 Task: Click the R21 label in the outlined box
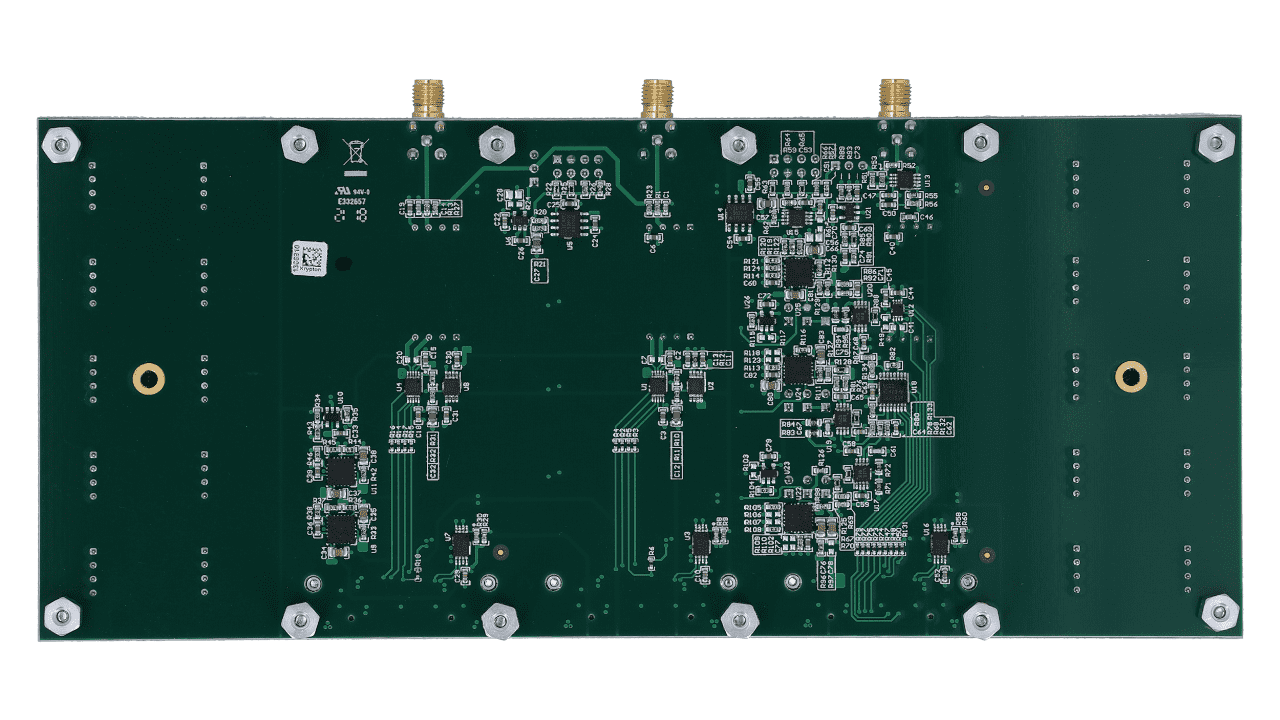coord(540,264)
